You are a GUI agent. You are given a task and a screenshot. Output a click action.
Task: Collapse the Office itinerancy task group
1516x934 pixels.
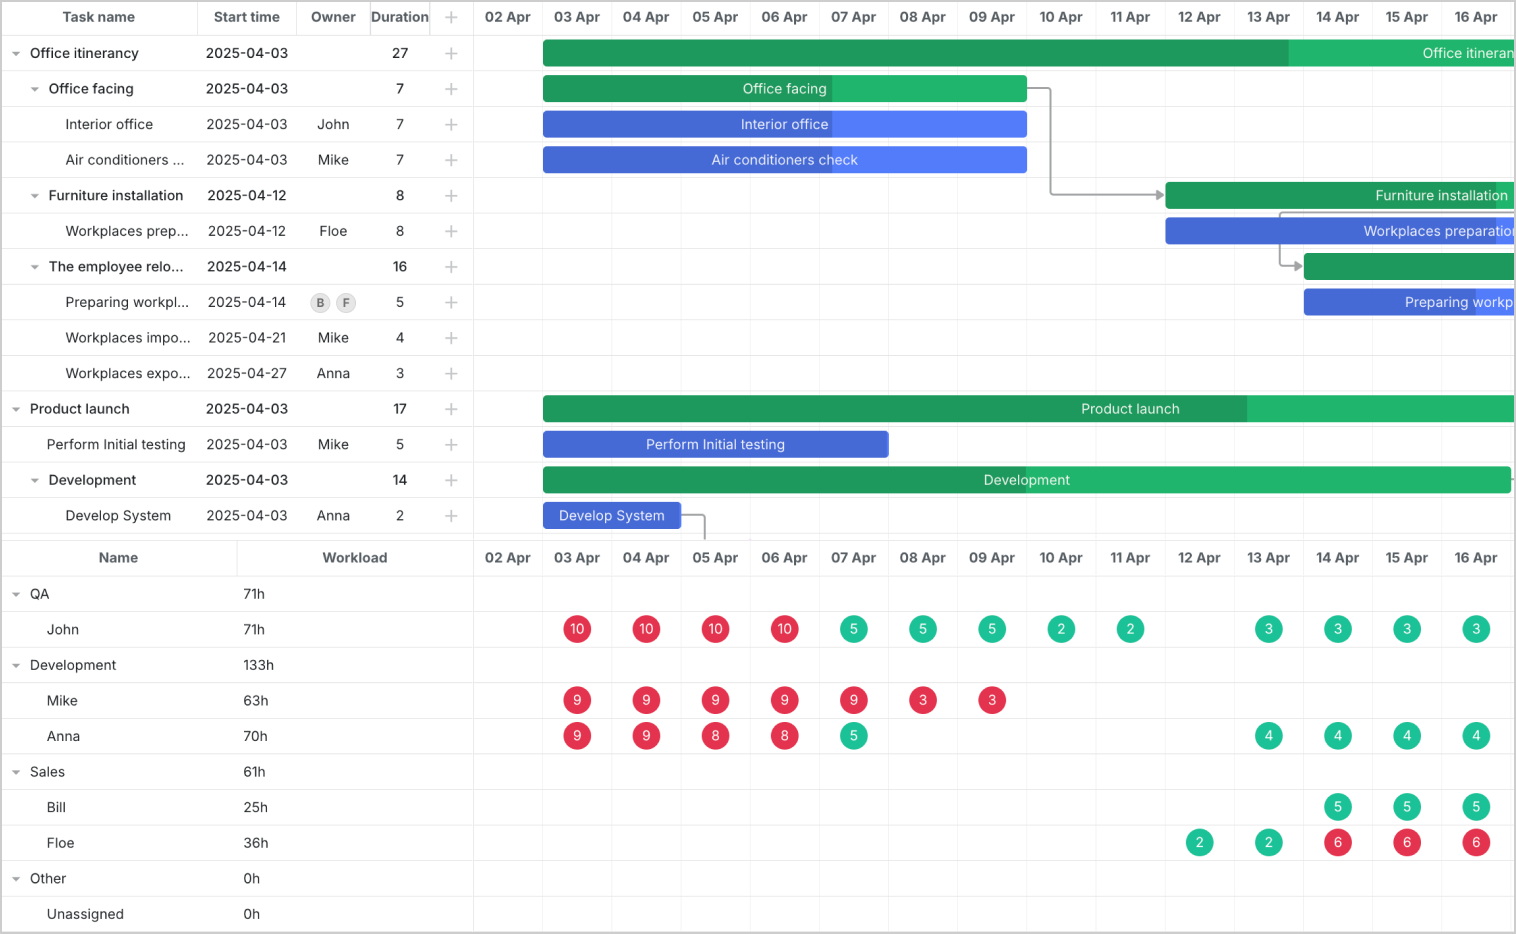(x=14, y=53)
